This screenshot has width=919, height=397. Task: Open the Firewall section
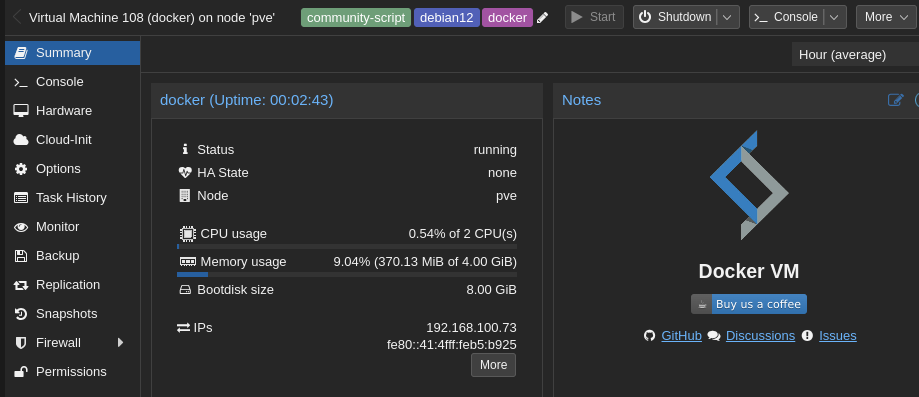pos(73,342)
